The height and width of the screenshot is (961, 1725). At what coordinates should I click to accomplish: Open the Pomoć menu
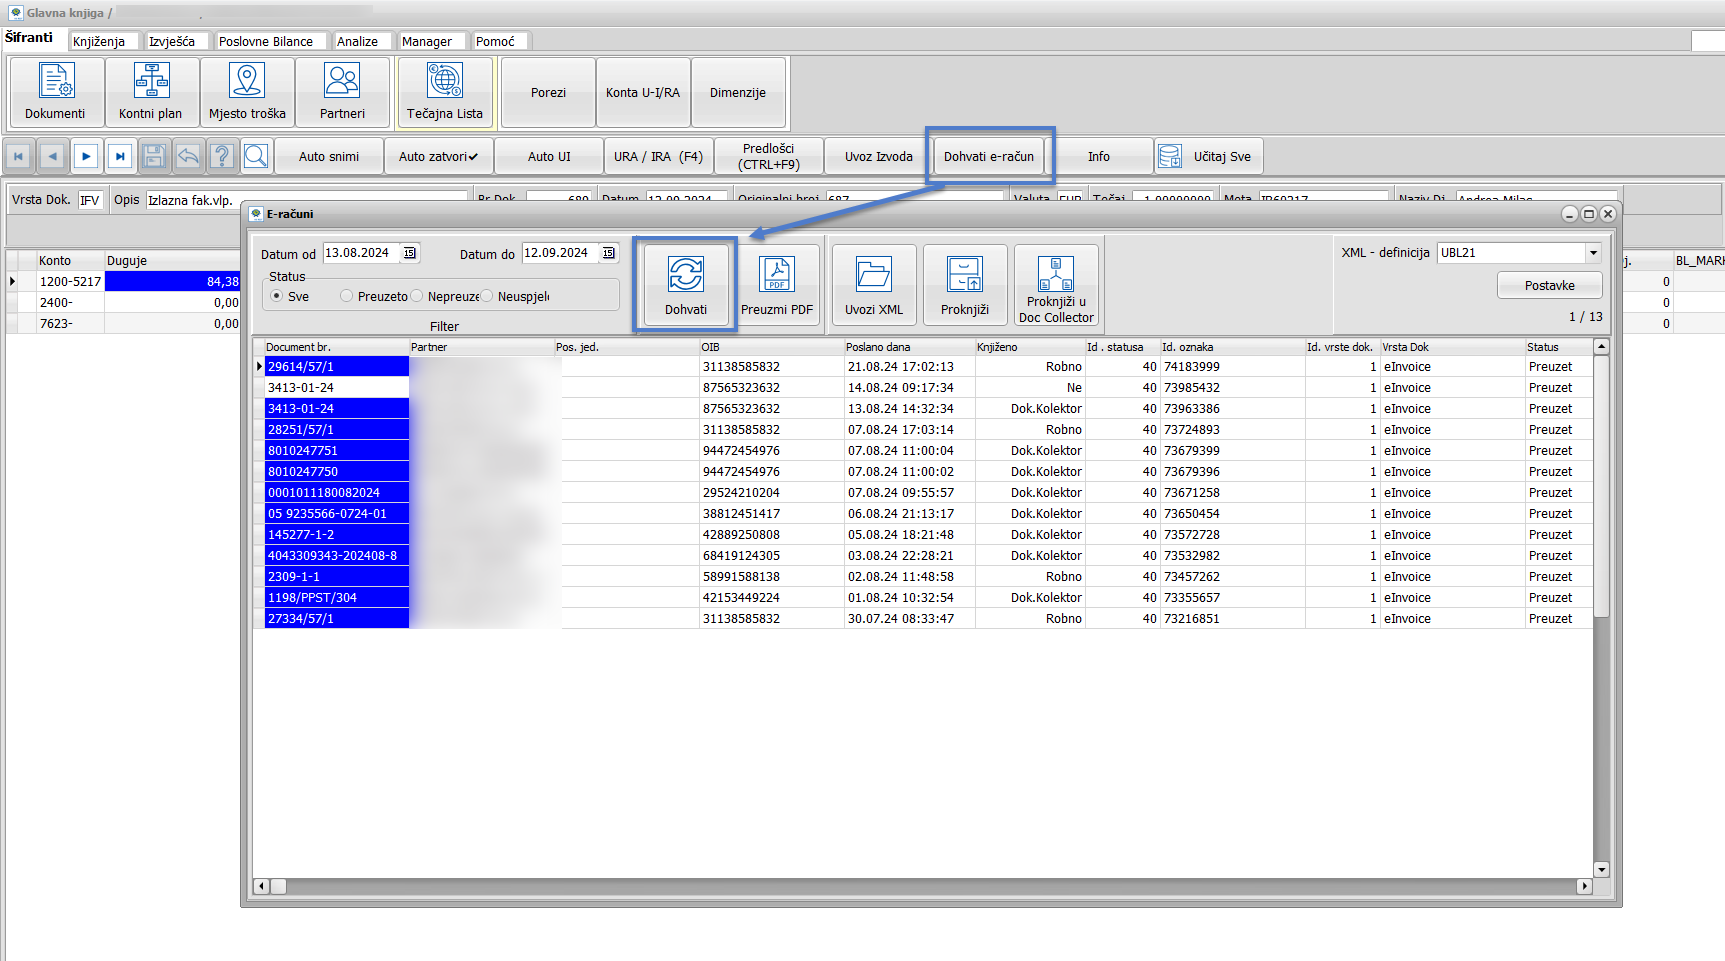click(495, 41)
